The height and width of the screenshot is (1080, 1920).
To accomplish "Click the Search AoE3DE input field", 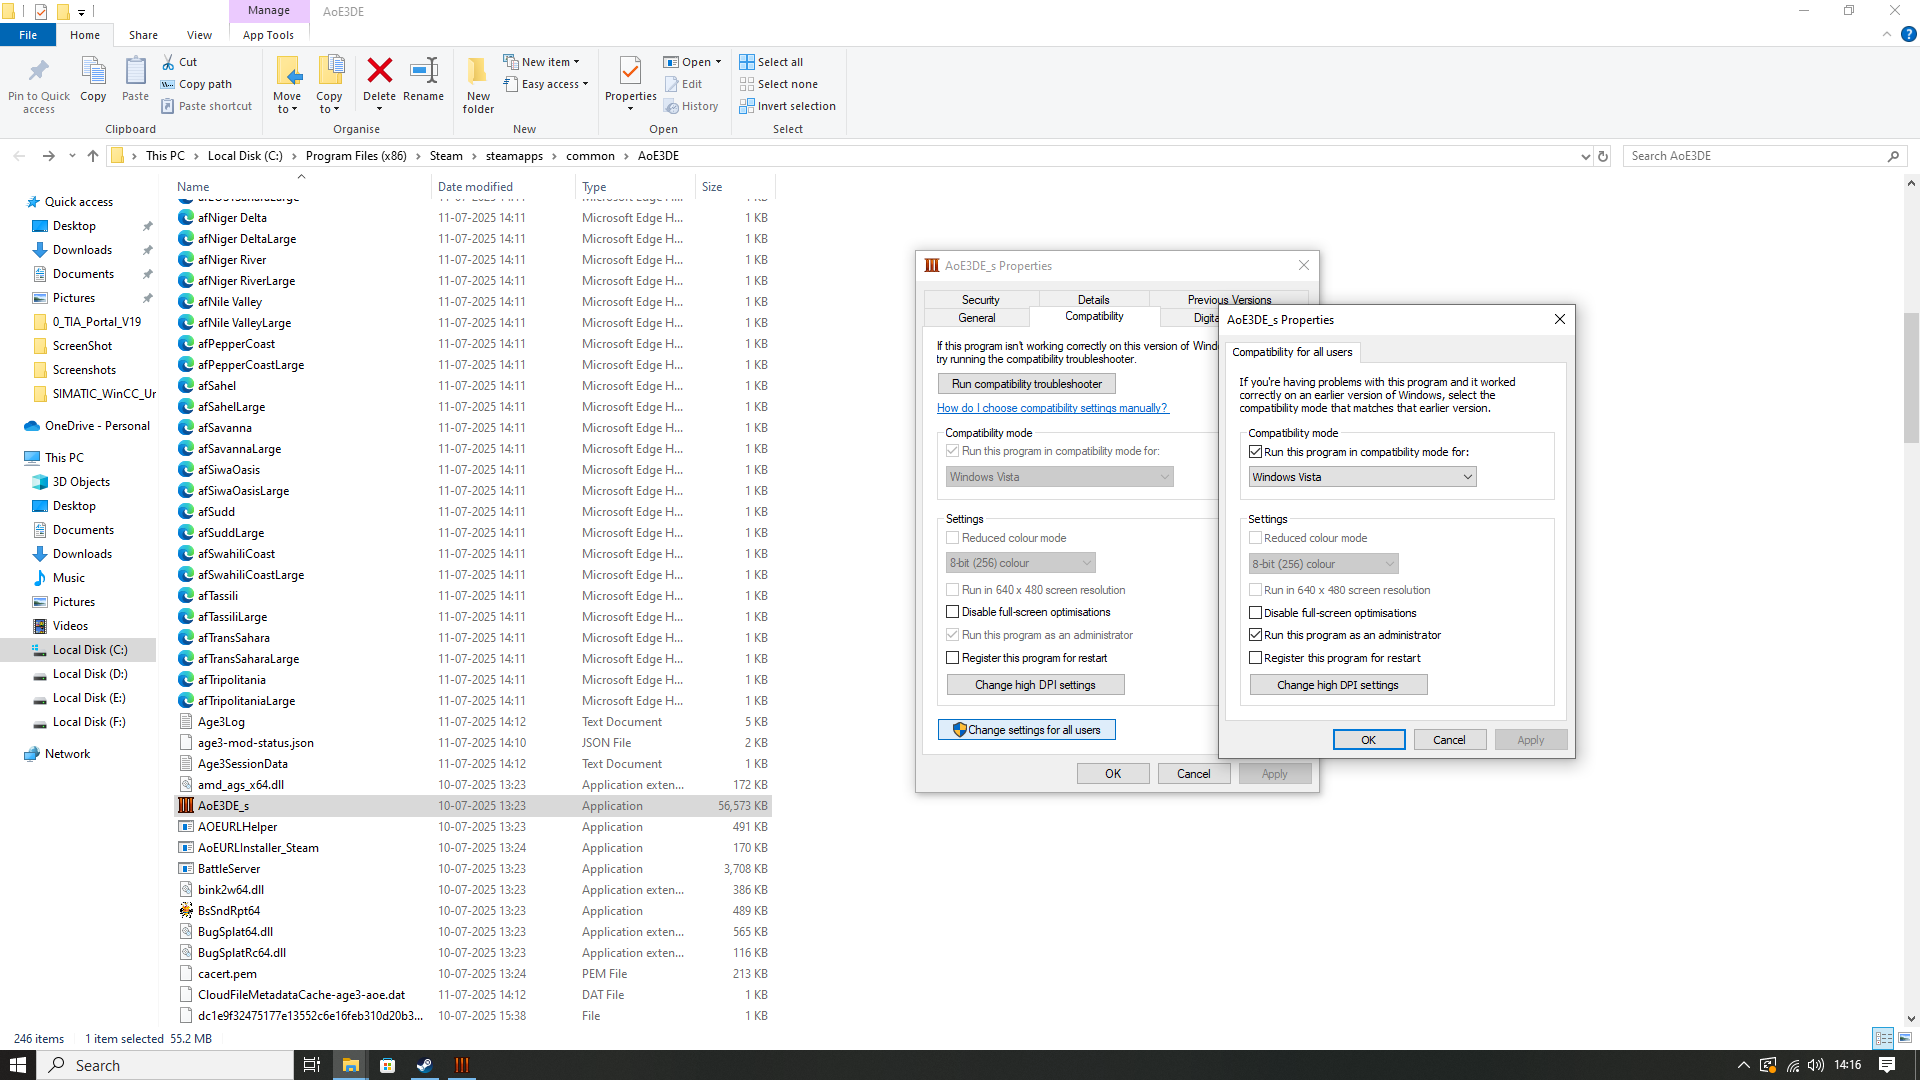I will [1755, 156].
